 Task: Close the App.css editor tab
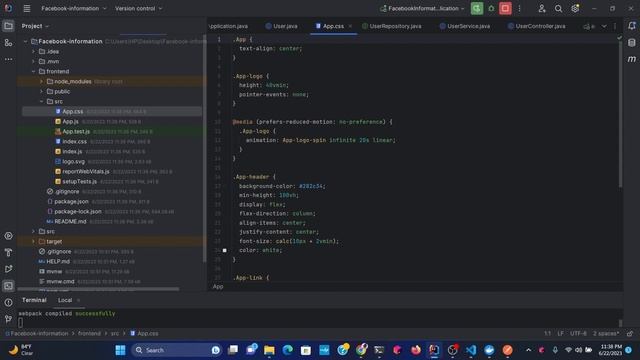point(350,26)
